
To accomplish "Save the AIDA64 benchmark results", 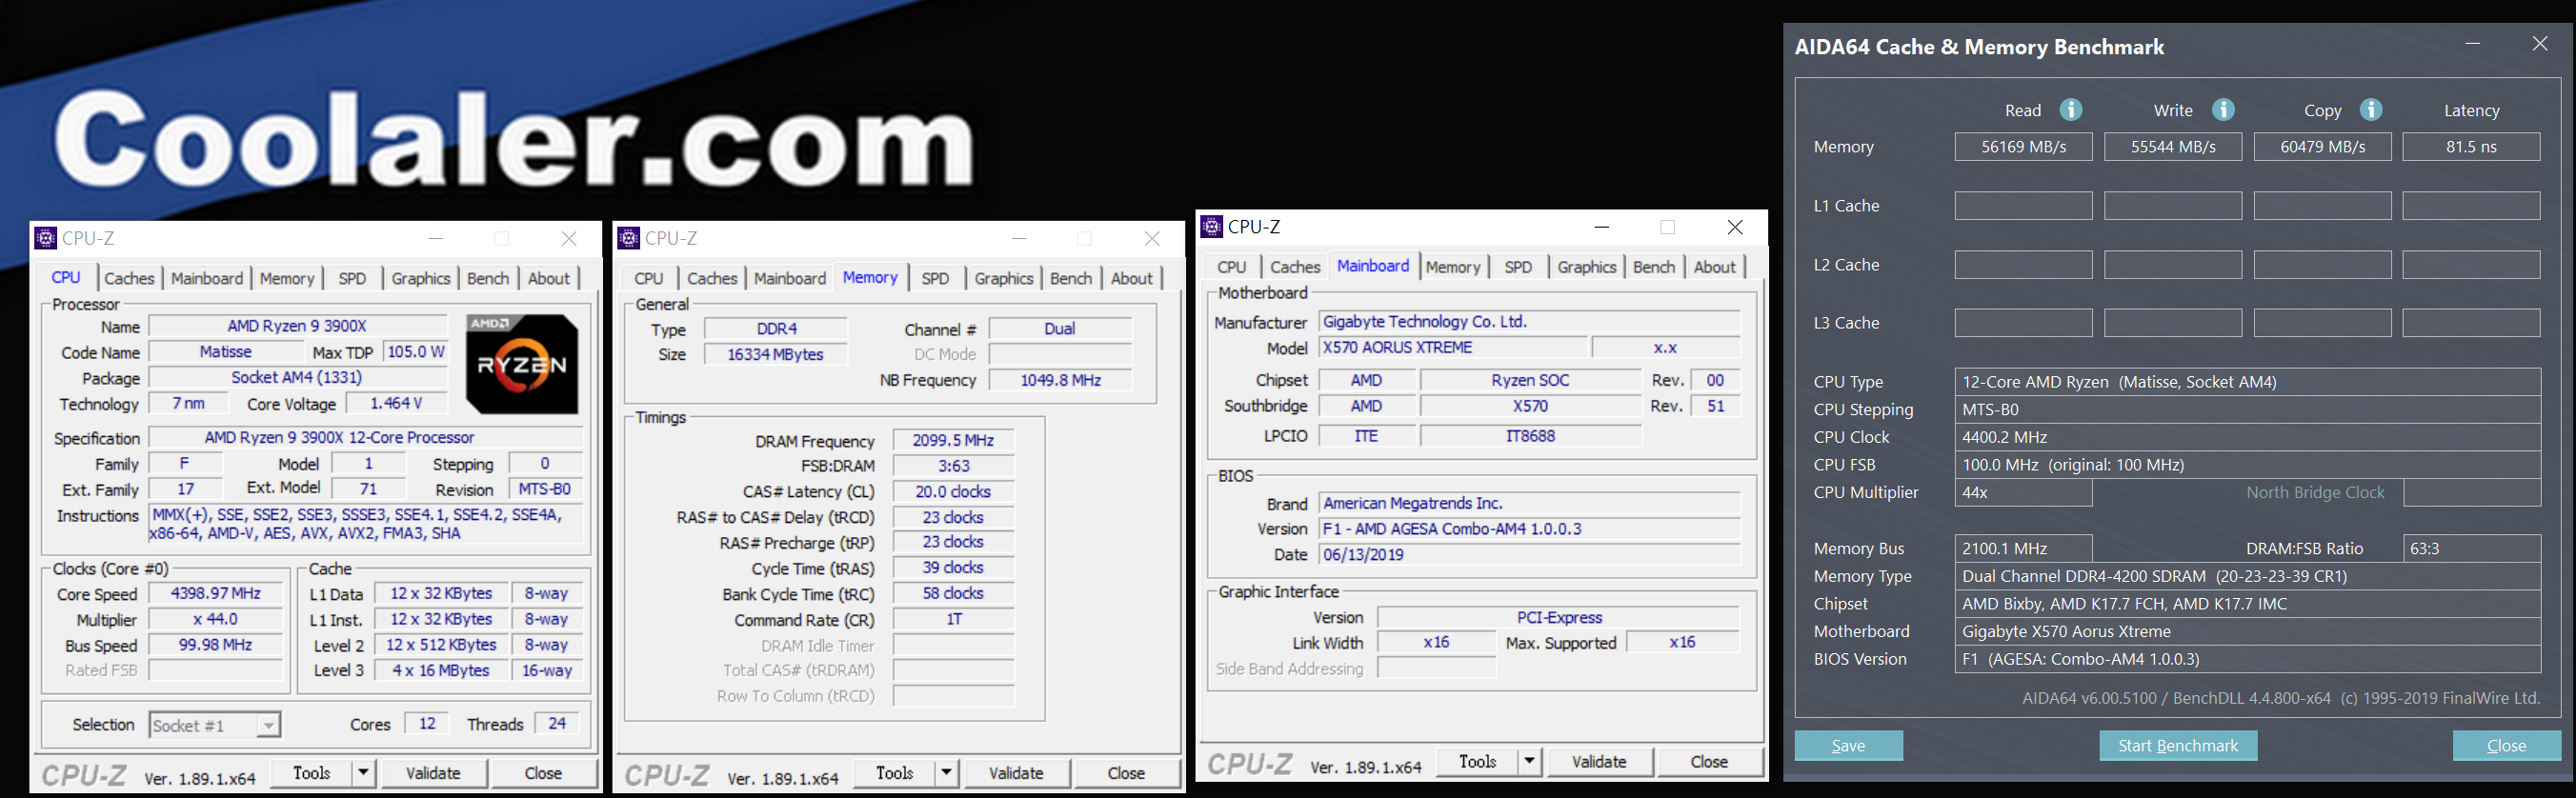I will pyautogui.click(x=1848, y=746).
